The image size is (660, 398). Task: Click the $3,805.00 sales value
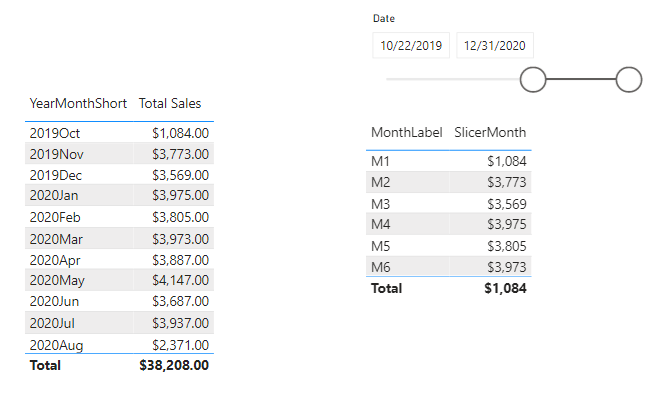coord(181,218)
